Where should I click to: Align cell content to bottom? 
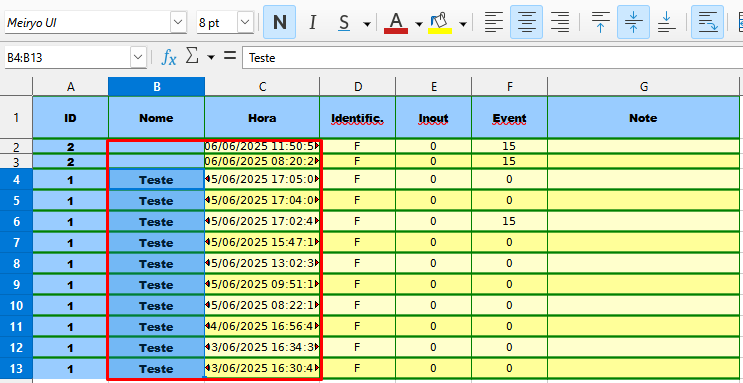pos(667,22)
